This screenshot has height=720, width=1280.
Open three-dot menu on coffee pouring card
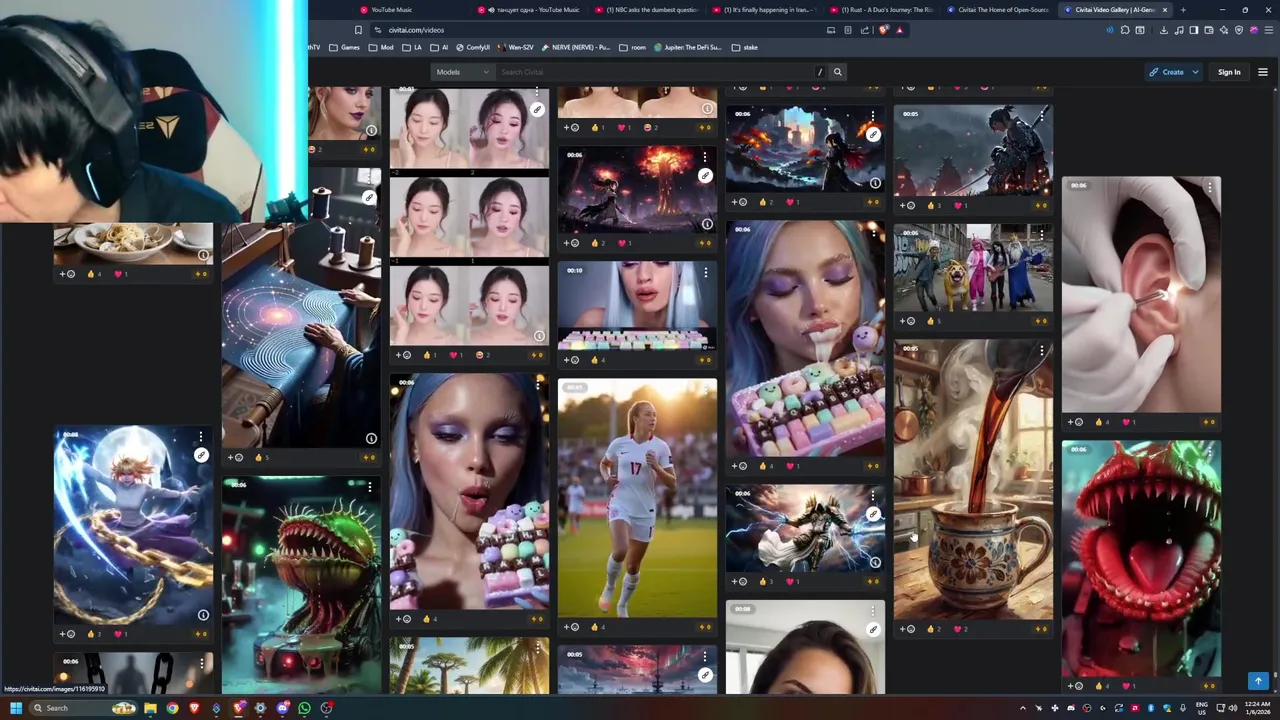[1042, 350]
